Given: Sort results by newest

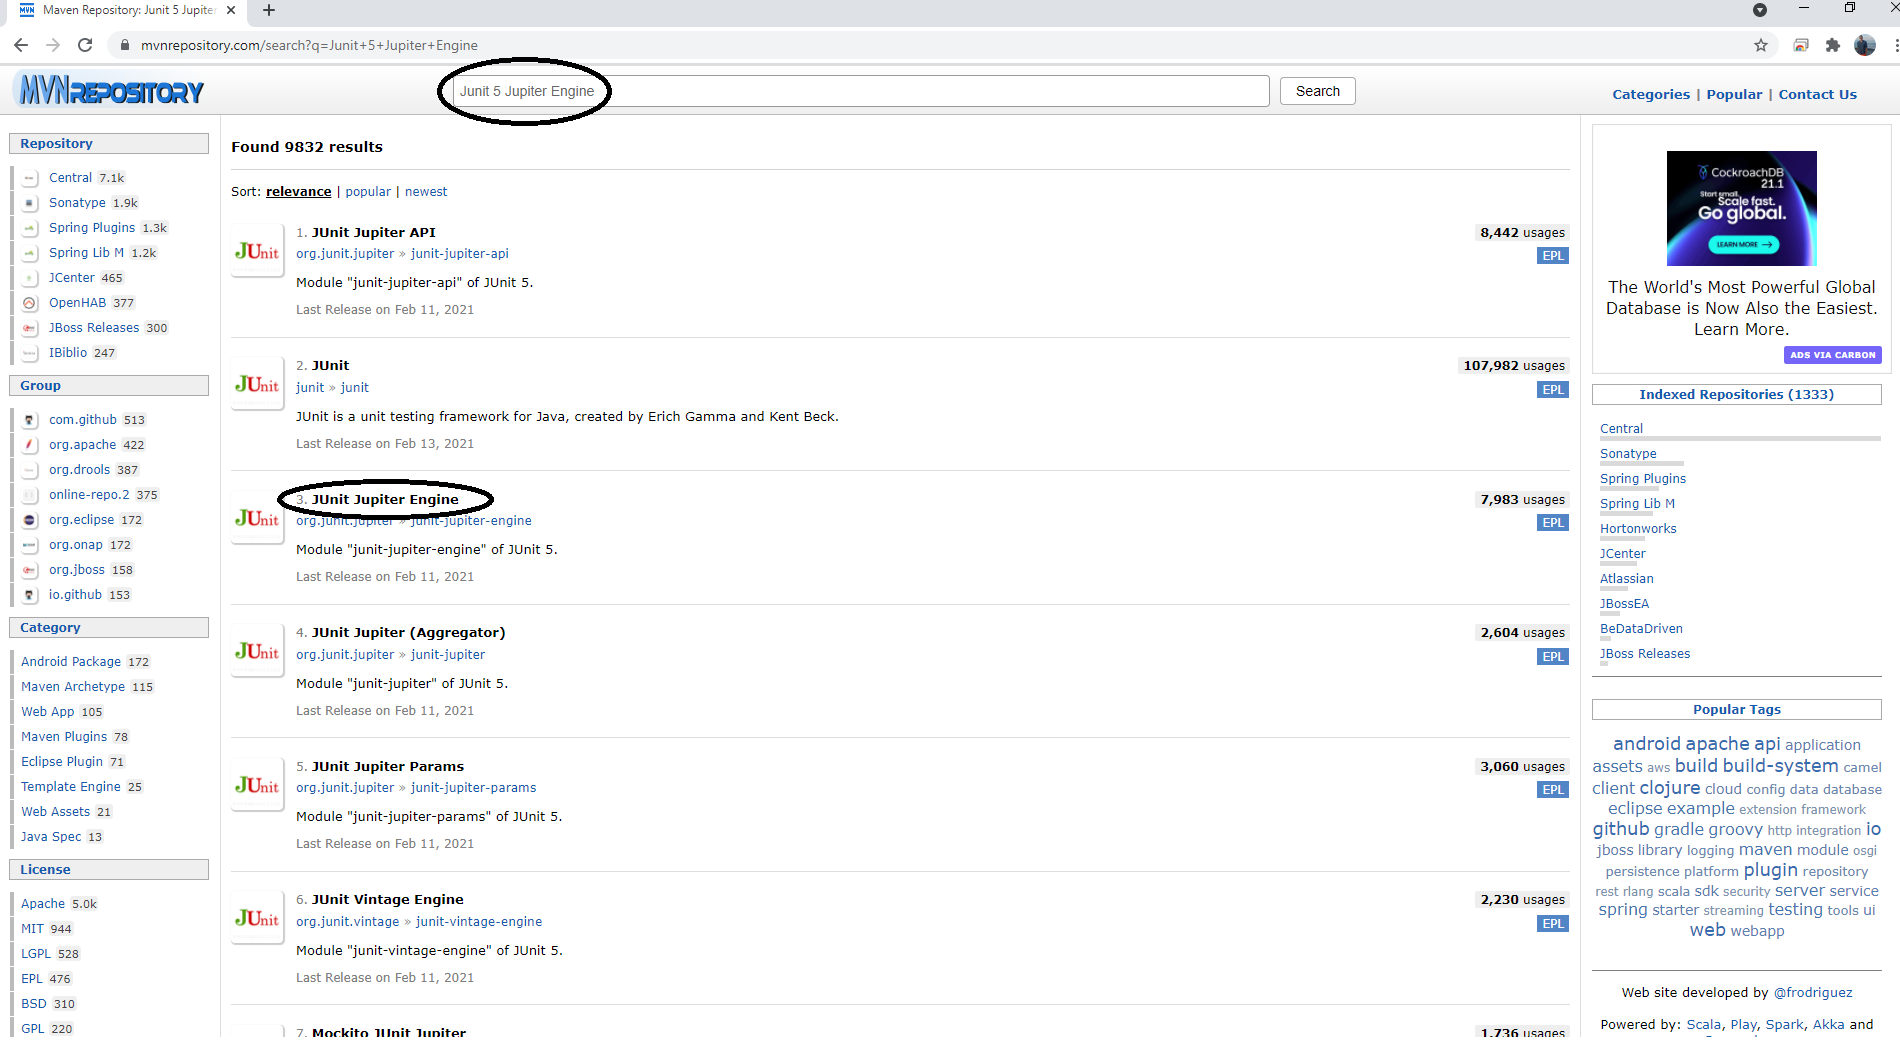Looking at the screenshot, I should [426, 192].
